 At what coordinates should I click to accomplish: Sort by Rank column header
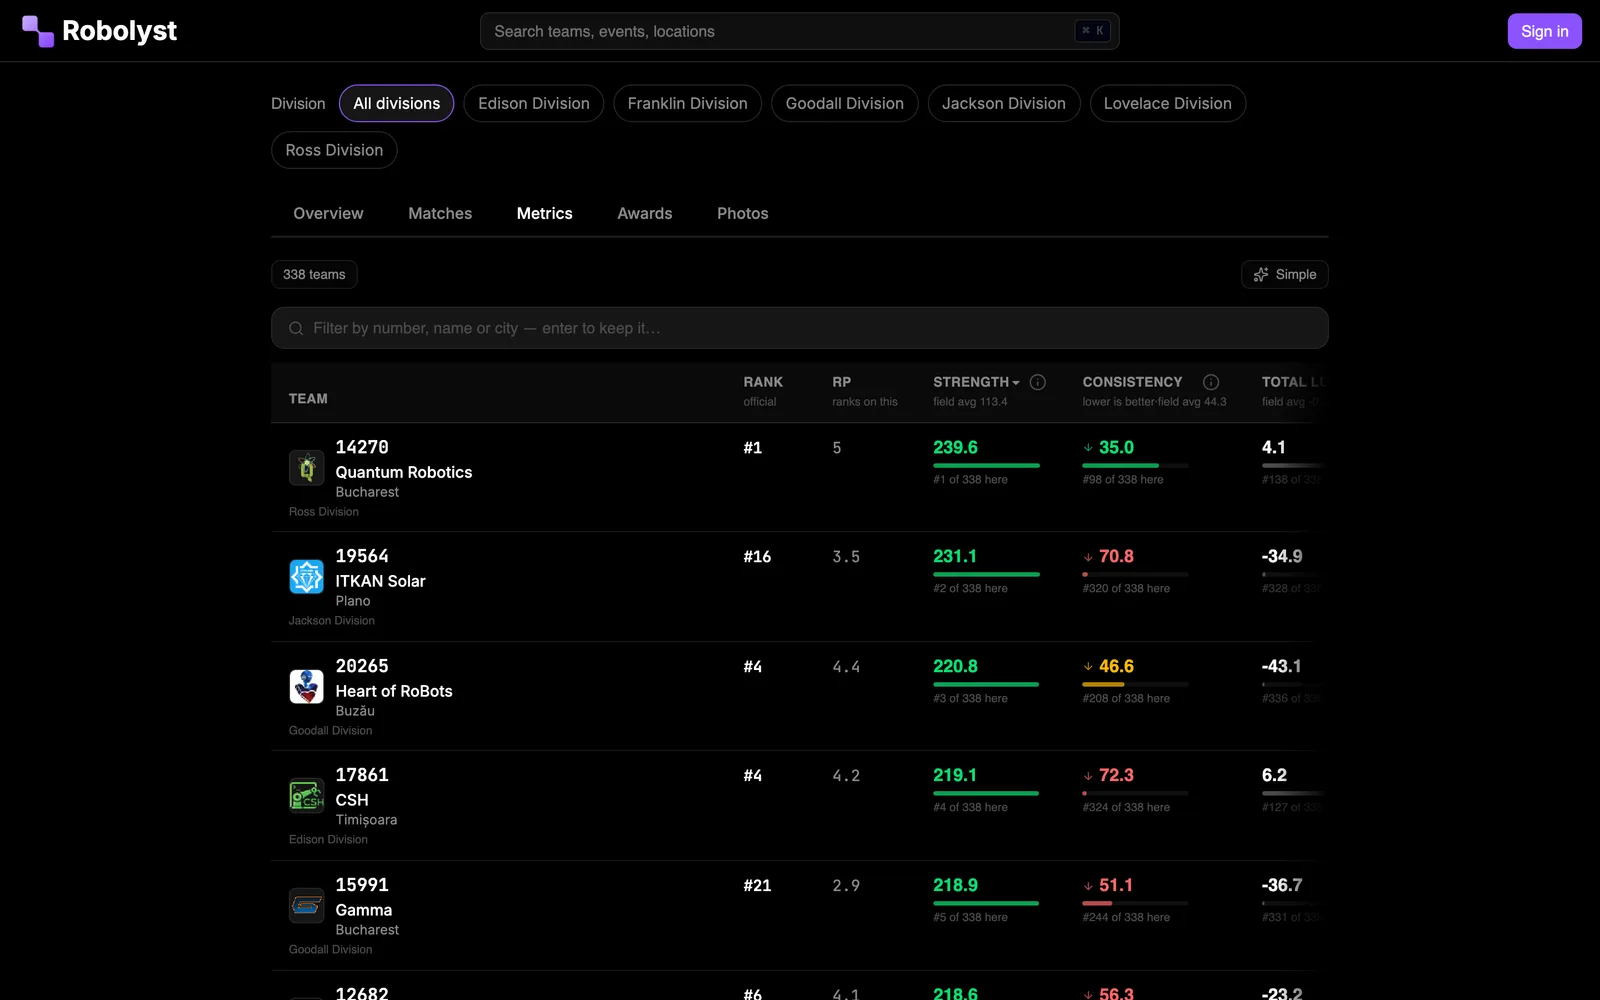(x=763, y=382)
